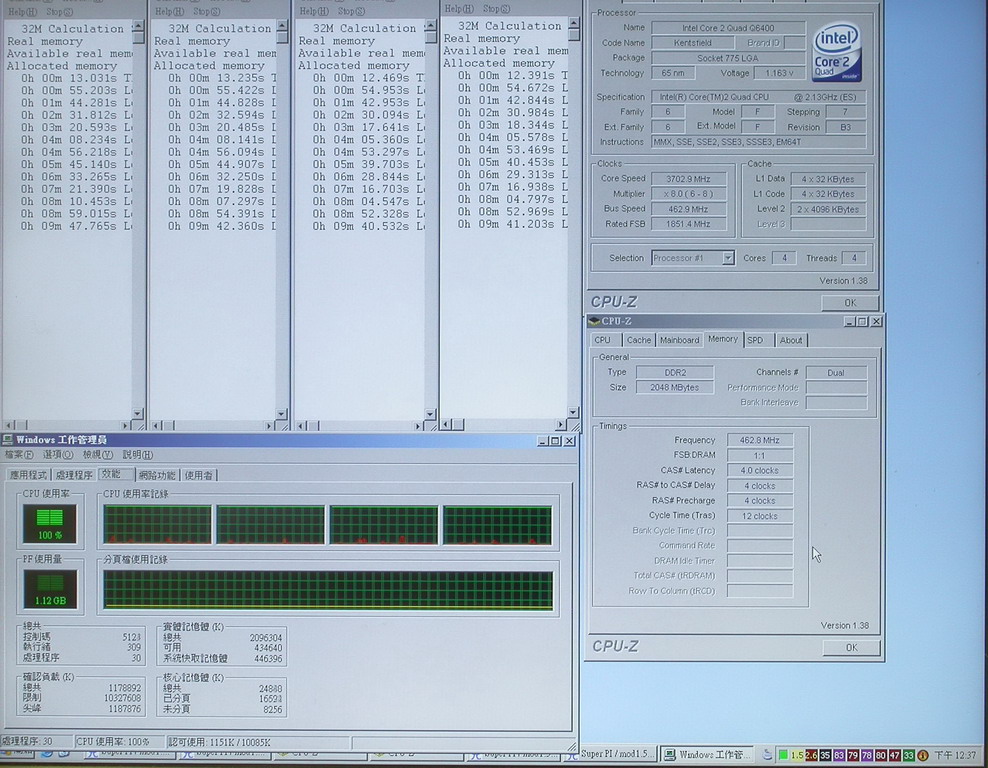Click the CAS# Latency value 4.0 clocks

[x=759, y=471]
